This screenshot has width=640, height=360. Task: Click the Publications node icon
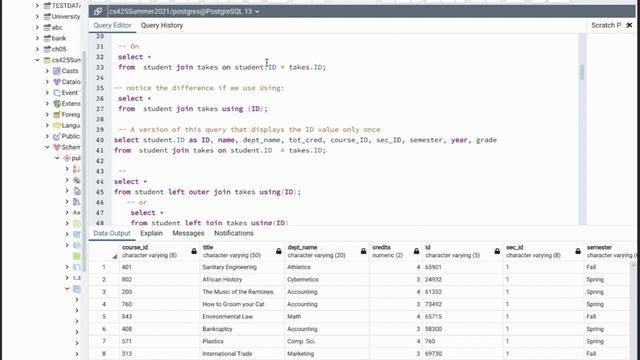pyautogui.click(x=57, y=136)
